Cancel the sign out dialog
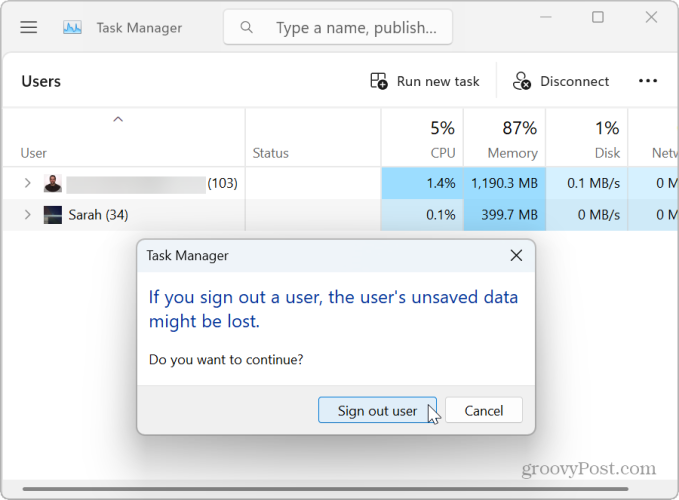This screenshot has width=679, height=500. pos(484,410)
